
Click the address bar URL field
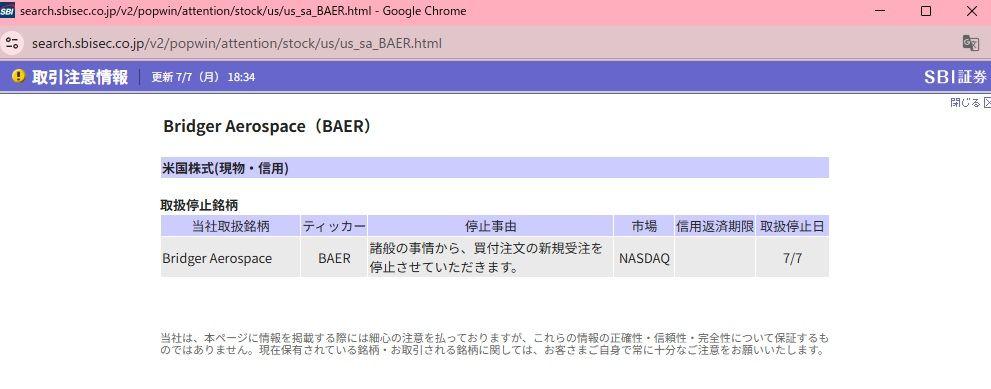pos(237,43)
